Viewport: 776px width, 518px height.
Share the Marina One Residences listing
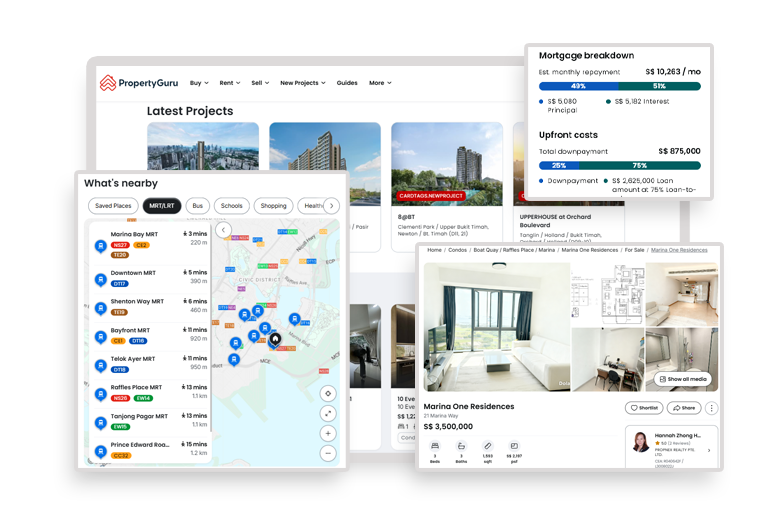[x=684, y=408]
